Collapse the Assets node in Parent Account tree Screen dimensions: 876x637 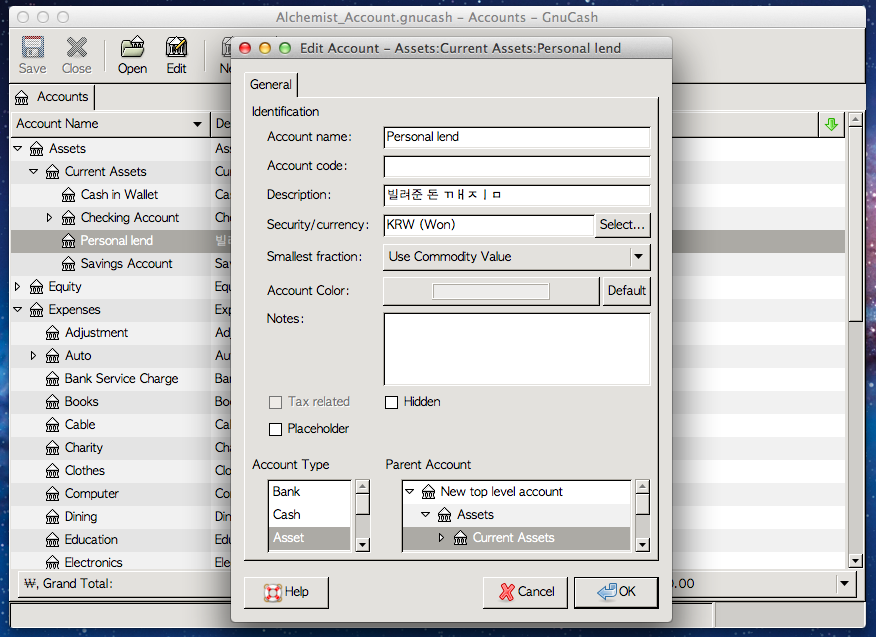tap(426, 515)
